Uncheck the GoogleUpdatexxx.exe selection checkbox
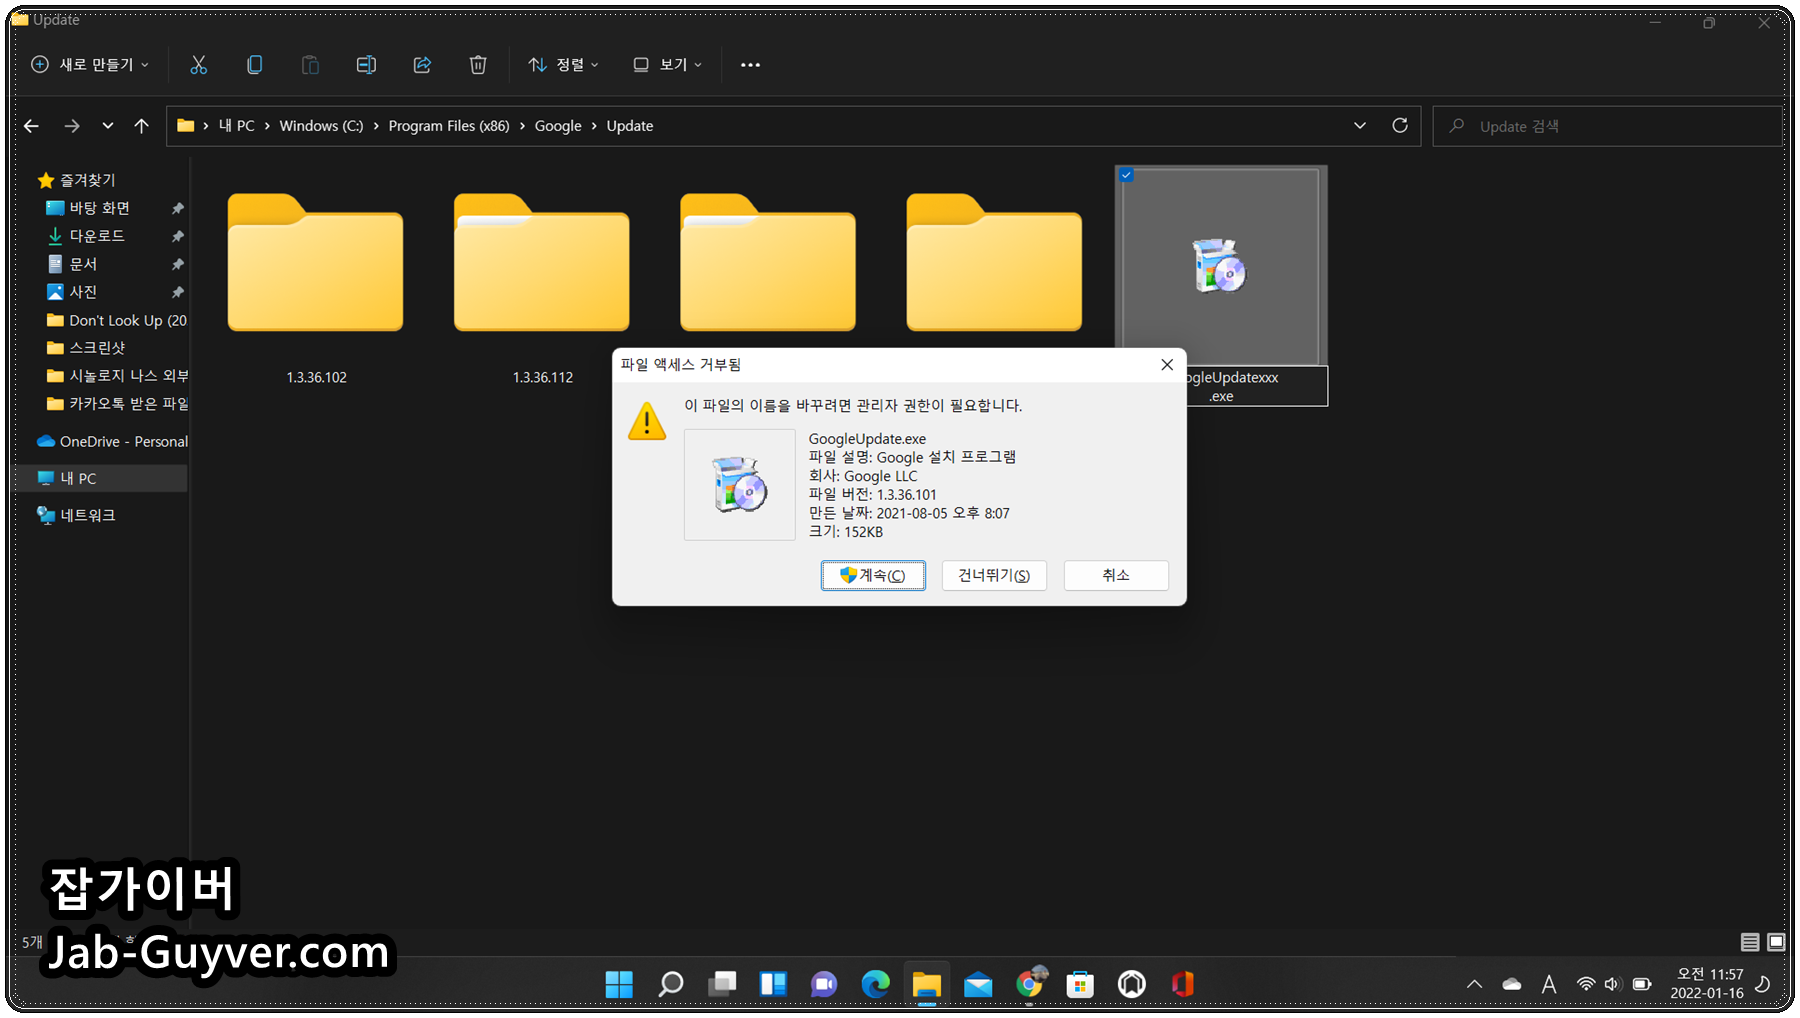Image resolution: width=1800 pixels, height=1018 pixels. [1126, 175]
